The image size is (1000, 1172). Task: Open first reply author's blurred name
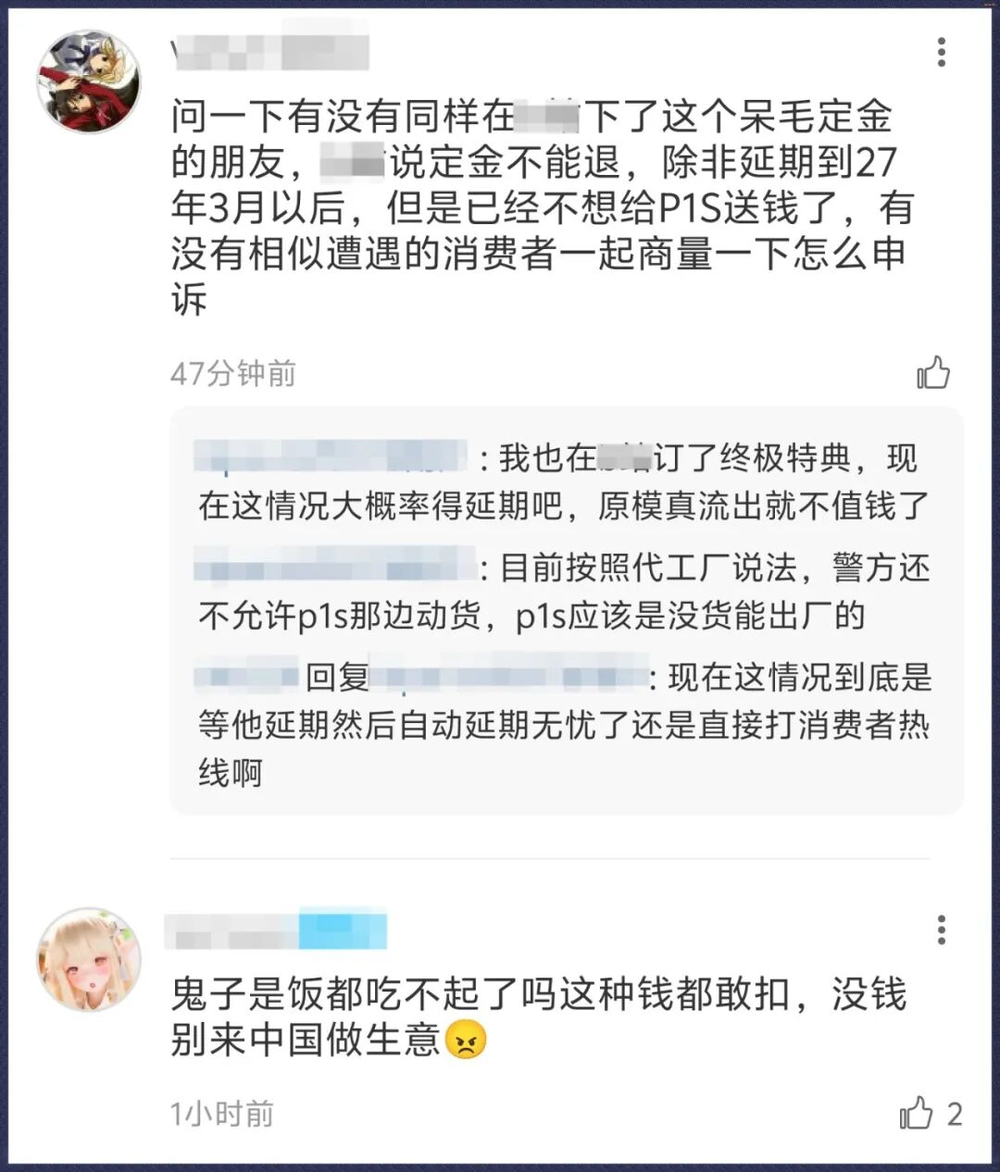[x=330, y=457]
